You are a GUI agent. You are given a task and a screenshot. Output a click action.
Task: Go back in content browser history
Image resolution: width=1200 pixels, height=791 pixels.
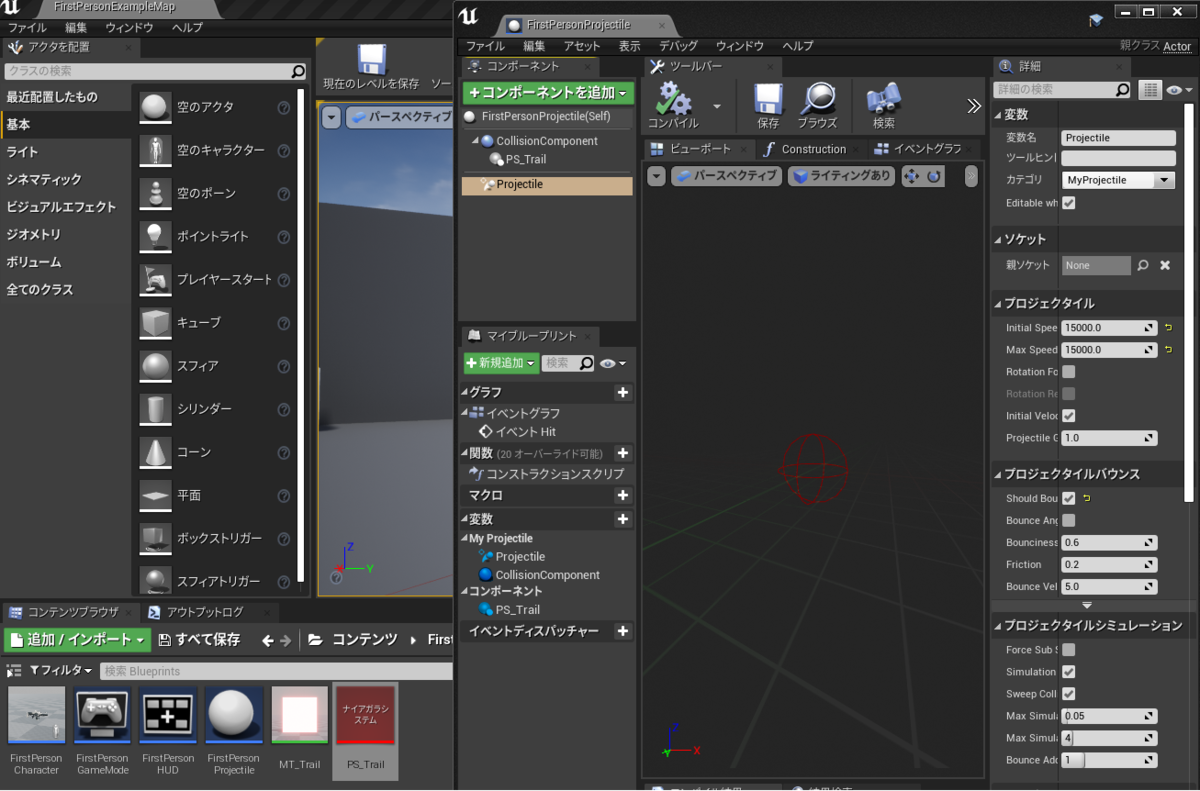[267, 640]
